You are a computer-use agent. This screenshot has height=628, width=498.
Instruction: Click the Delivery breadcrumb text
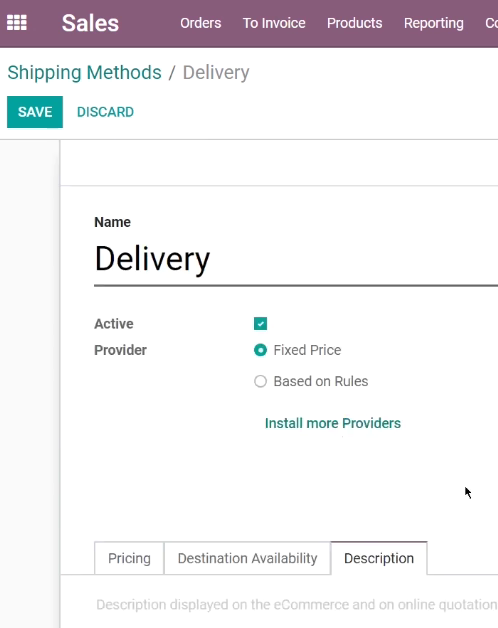216,73
